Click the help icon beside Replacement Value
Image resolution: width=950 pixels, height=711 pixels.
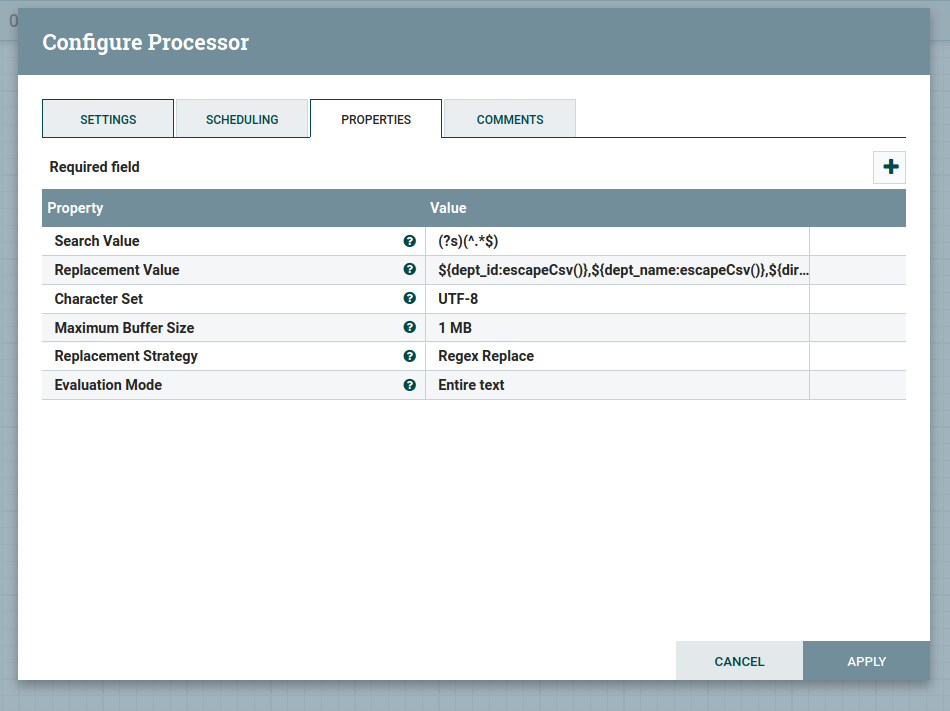coord(409,270)
